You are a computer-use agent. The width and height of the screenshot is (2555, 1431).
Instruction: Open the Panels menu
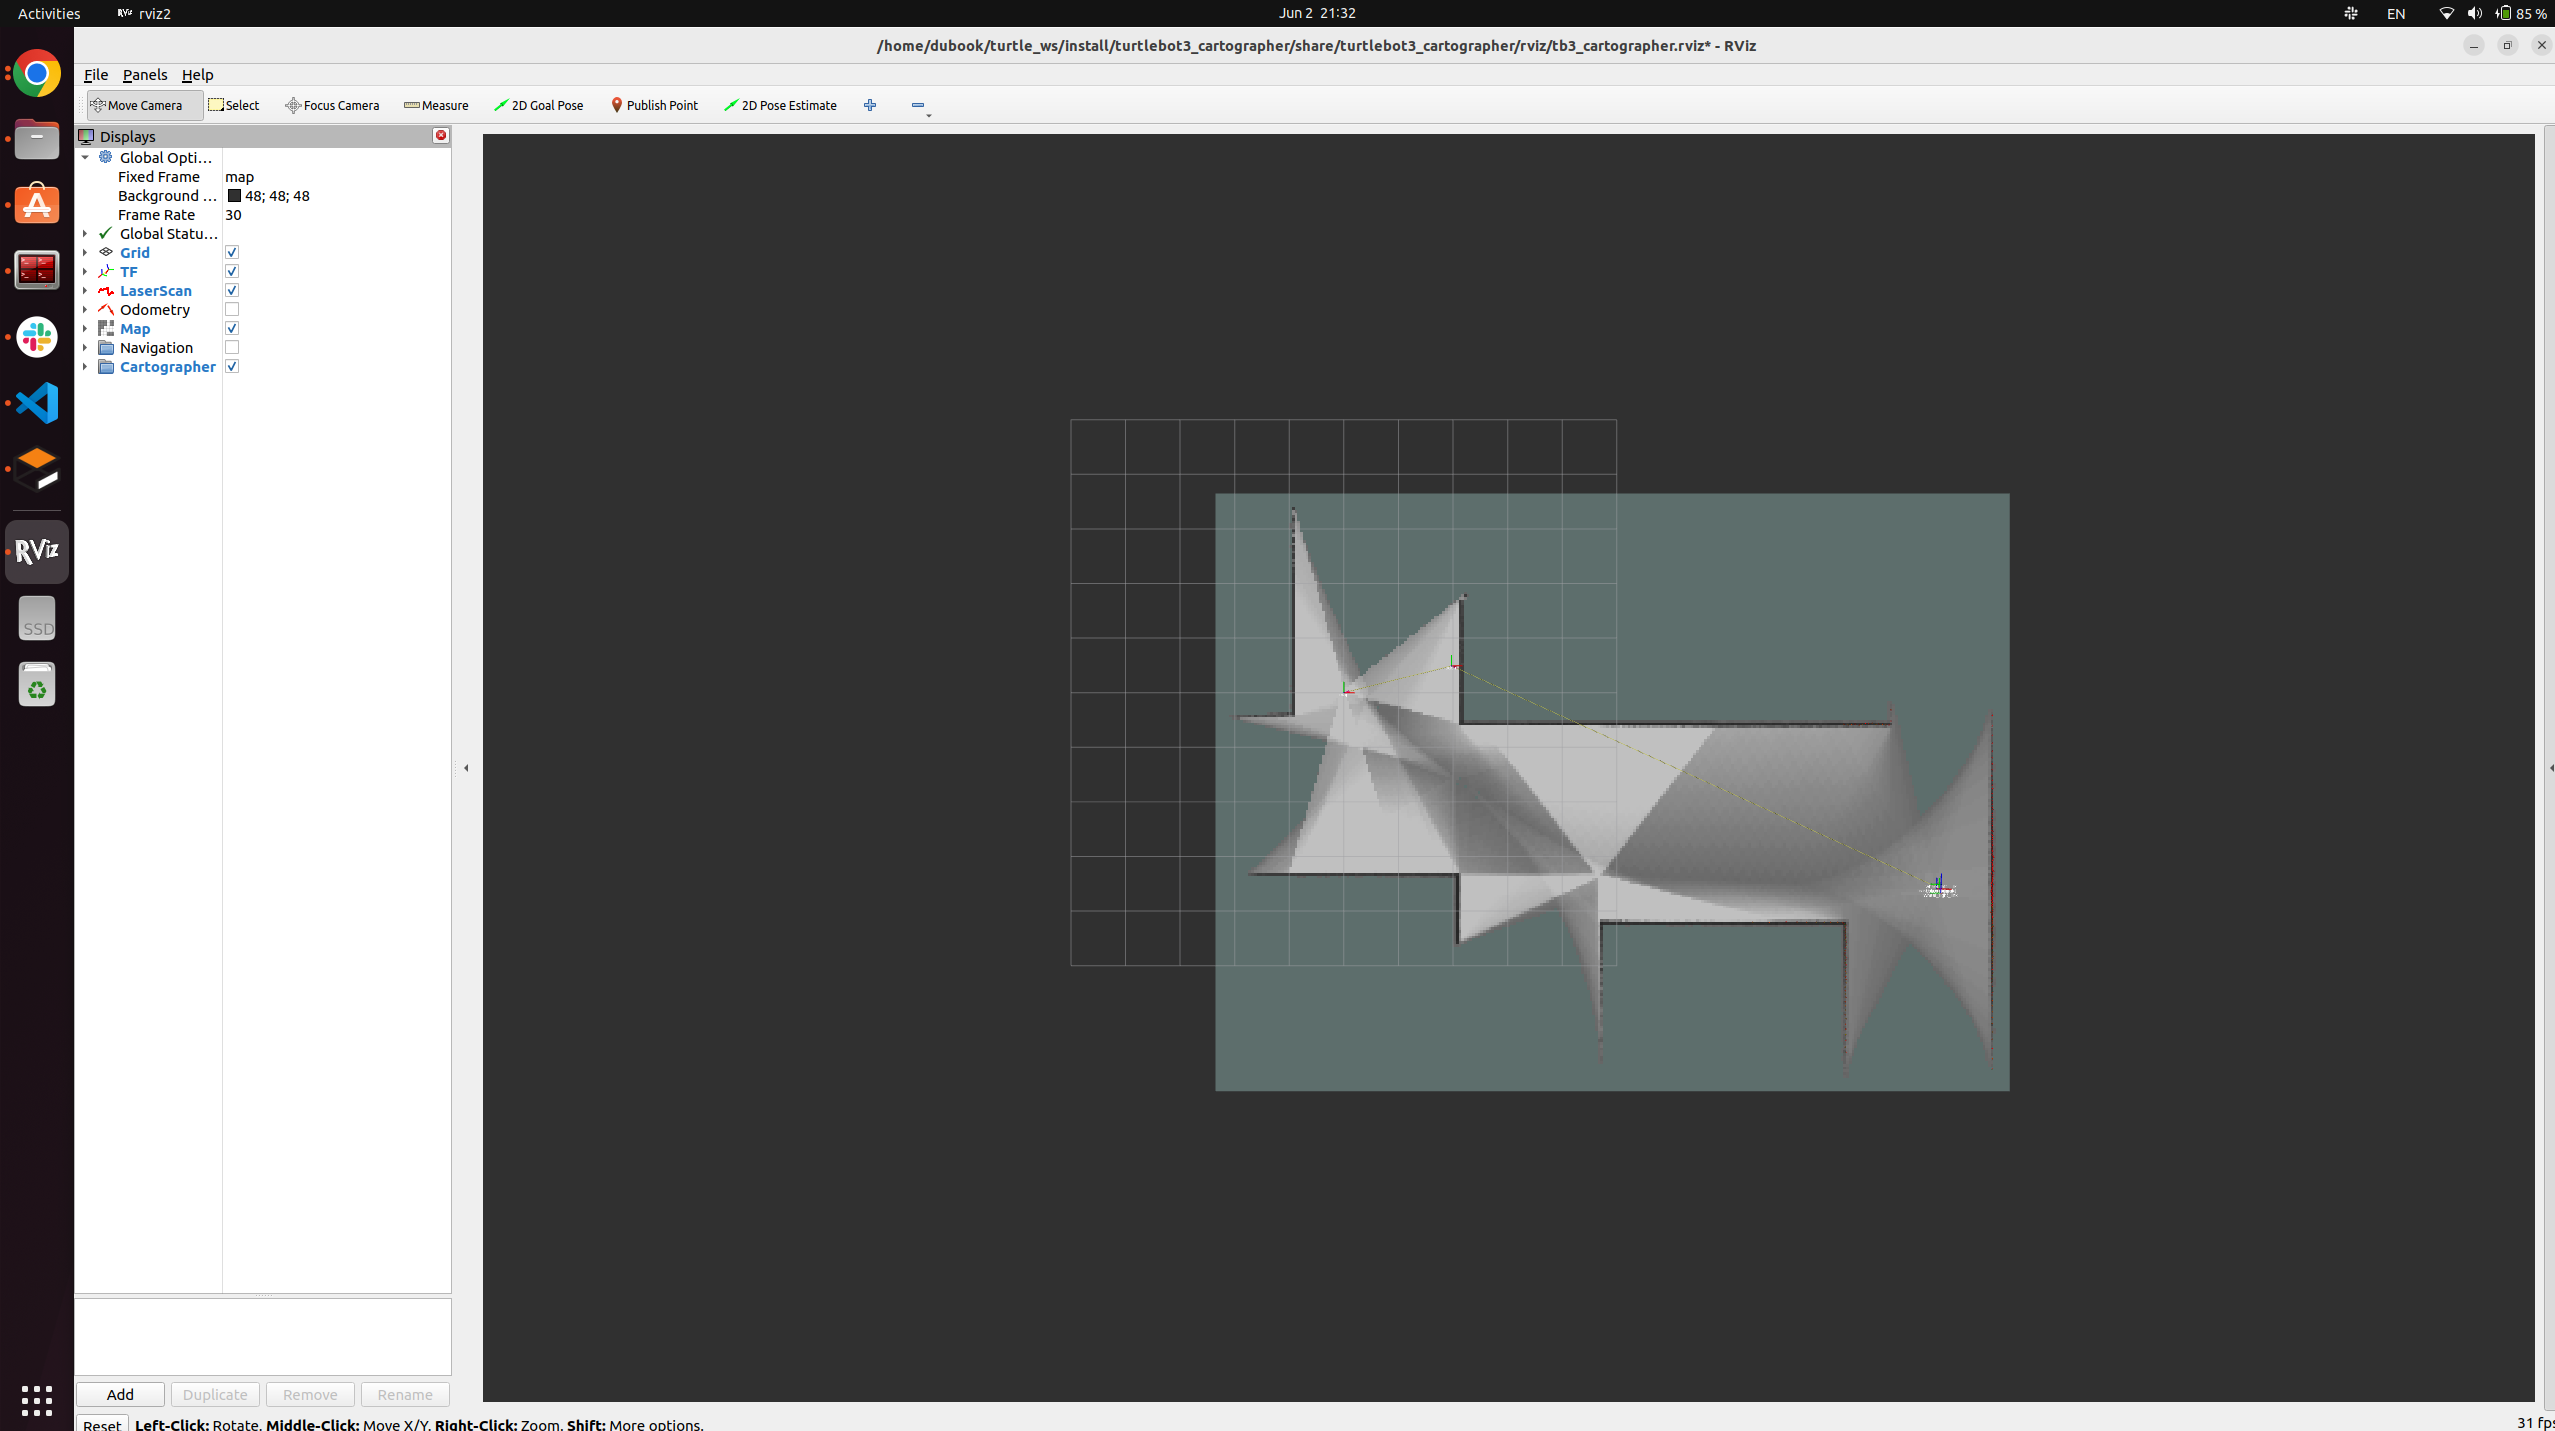[x=145, y=75]
